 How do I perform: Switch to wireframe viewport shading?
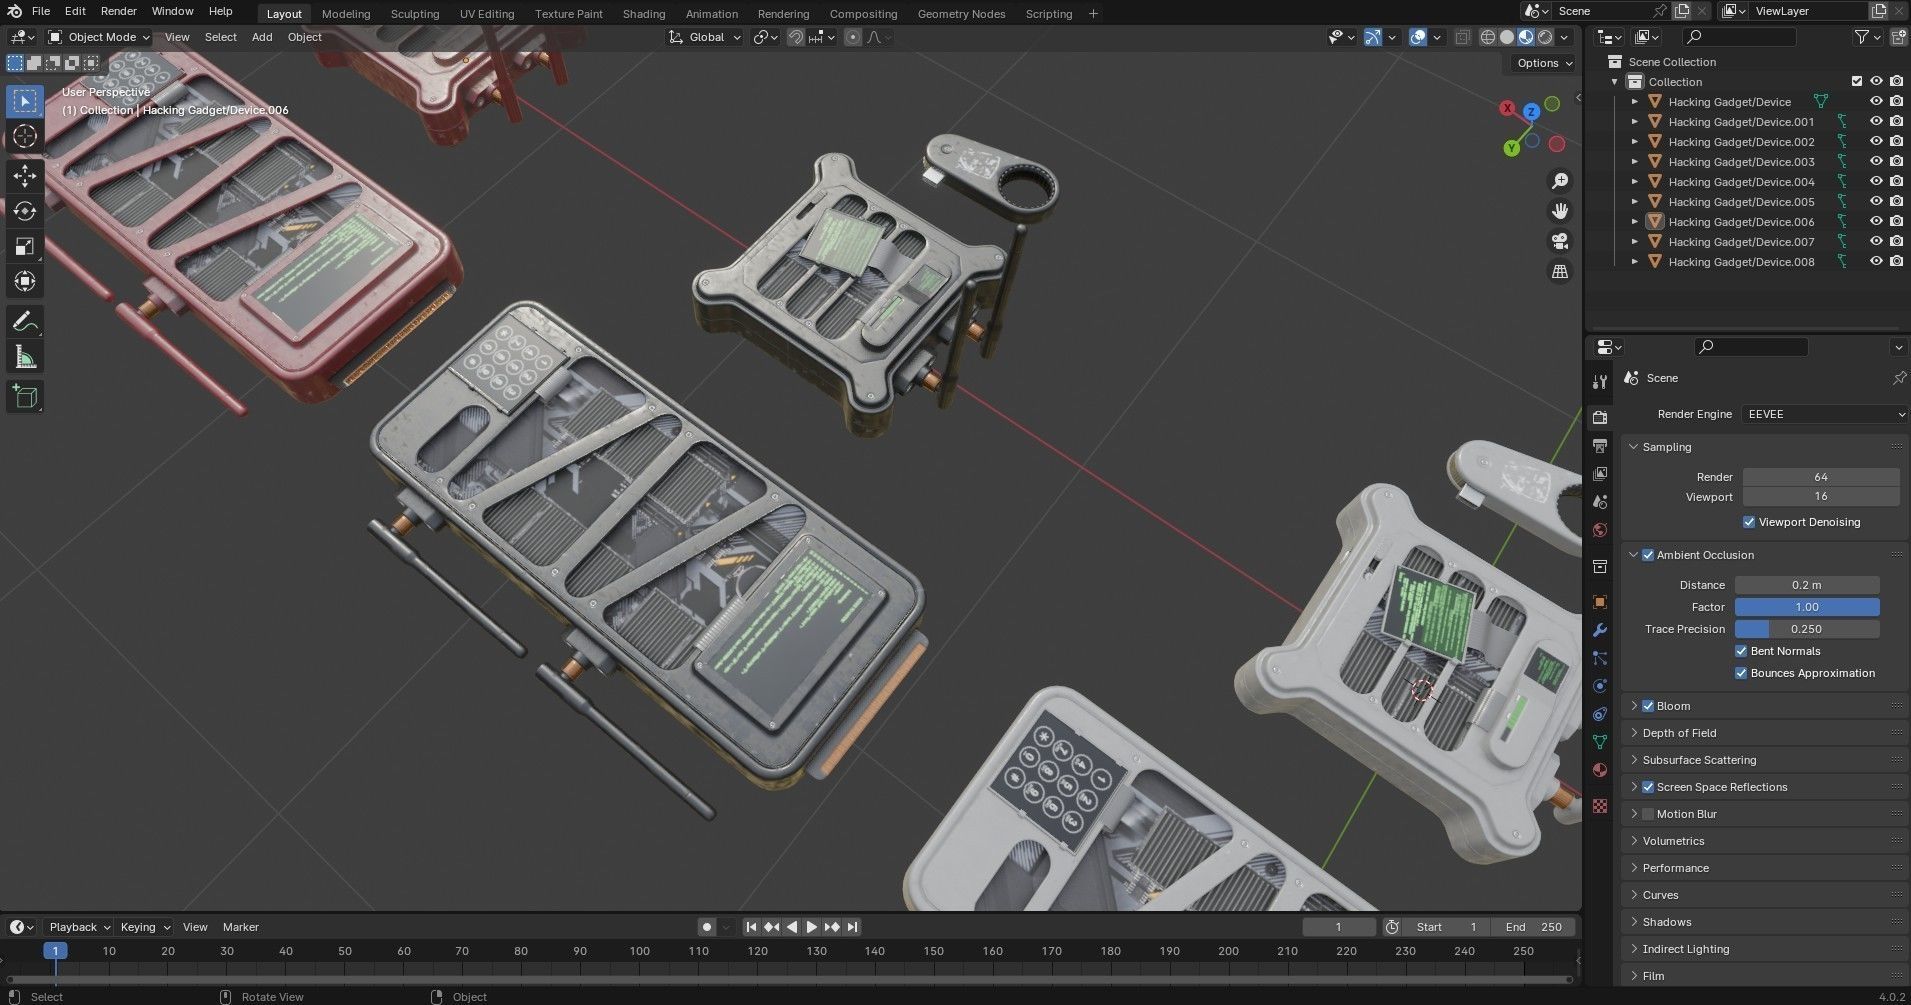(1488, 37)
